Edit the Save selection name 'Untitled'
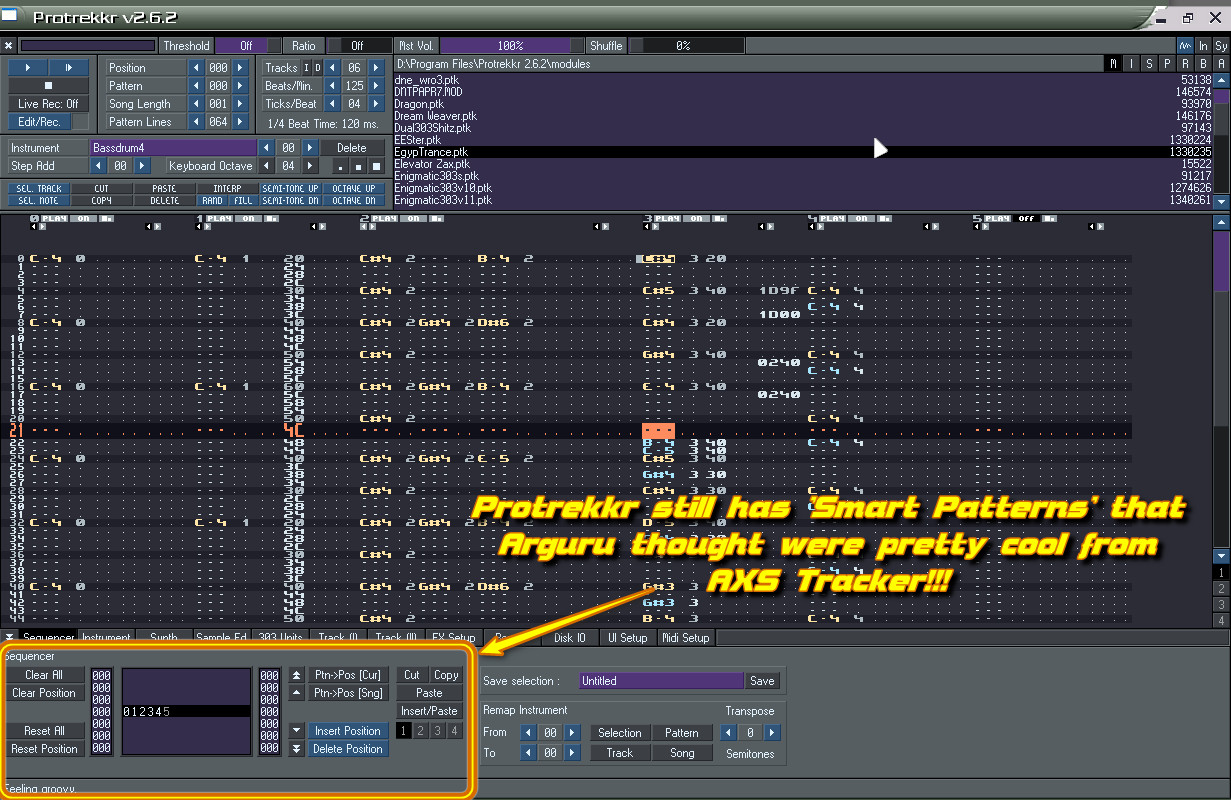 click(662, 681)
